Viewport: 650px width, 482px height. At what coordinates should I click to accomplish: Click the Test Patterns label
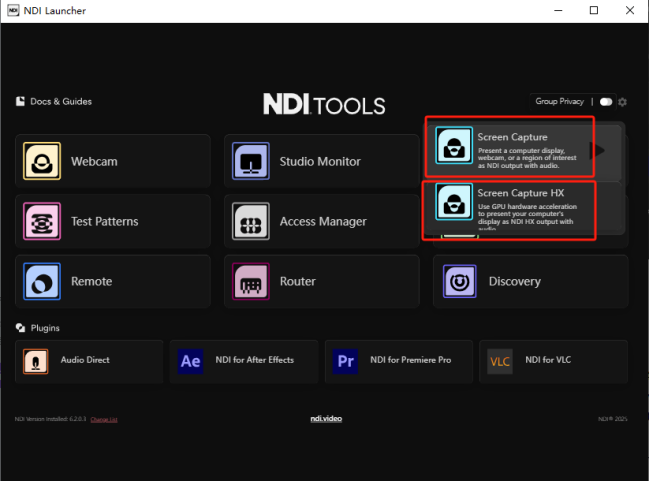(x=104, y=221)
